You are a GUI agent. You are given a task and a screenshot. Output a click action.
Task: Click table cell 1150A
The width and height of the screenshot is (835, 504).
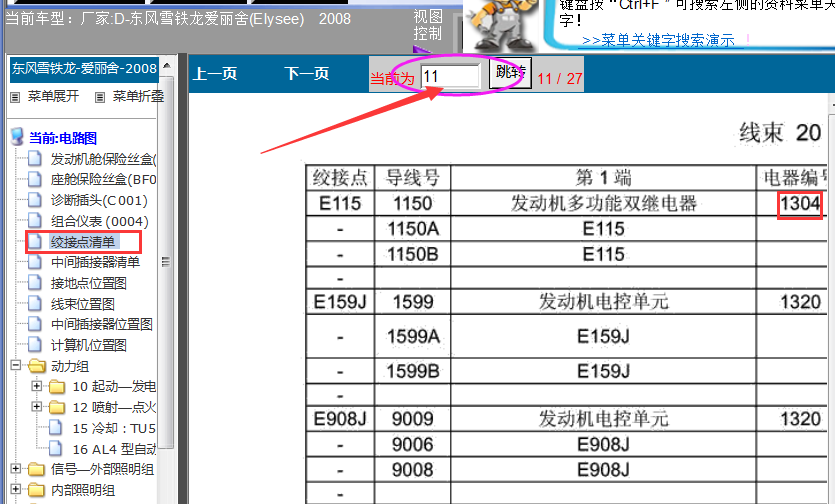coord(413,229)
